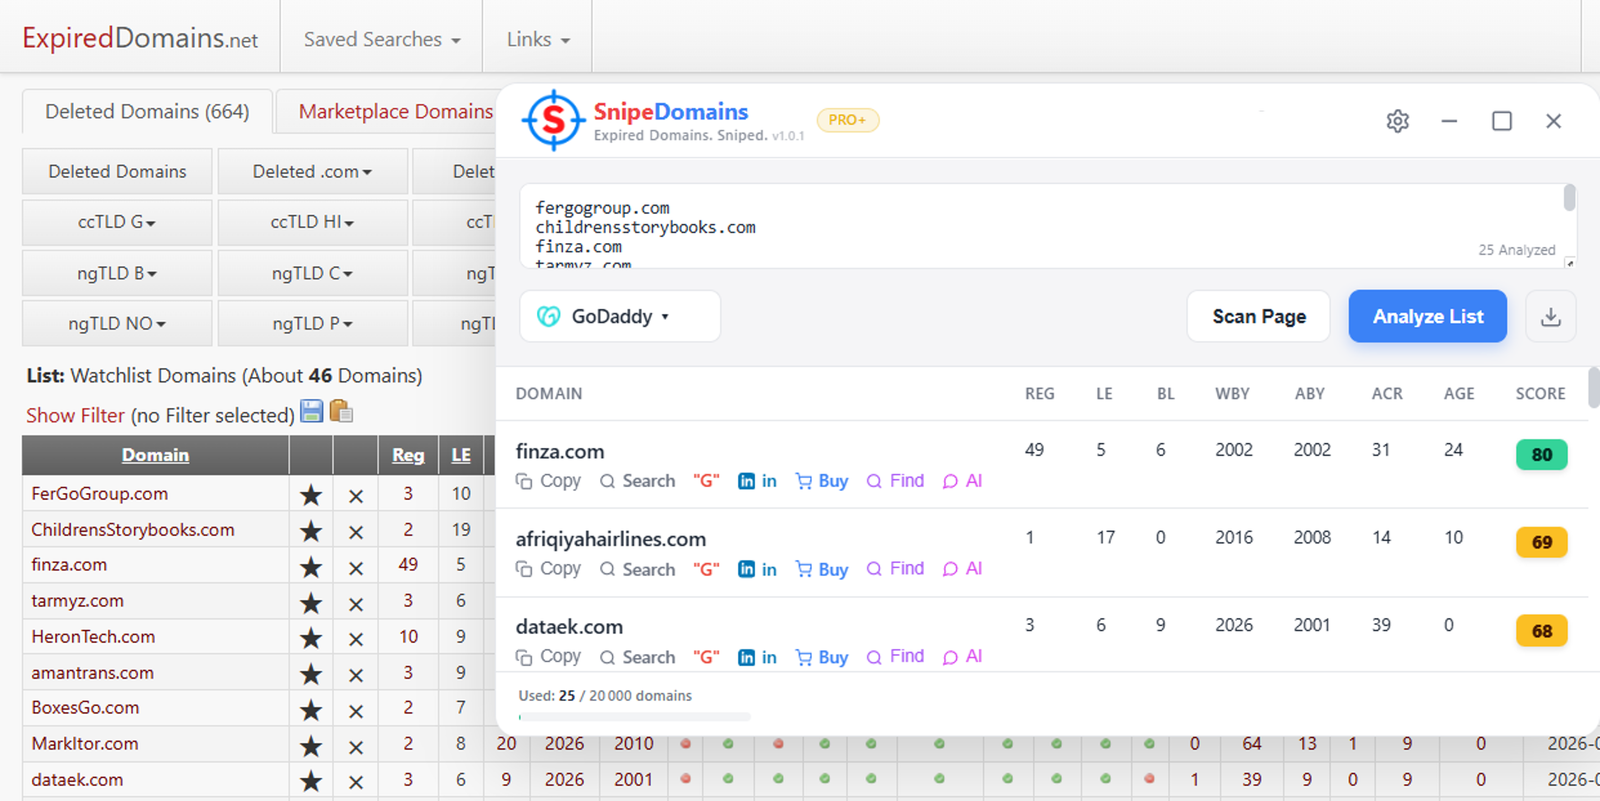This screenshot has height=801, width=1600.
Task: Open the amantrans.com domain link
Action: 92,672
